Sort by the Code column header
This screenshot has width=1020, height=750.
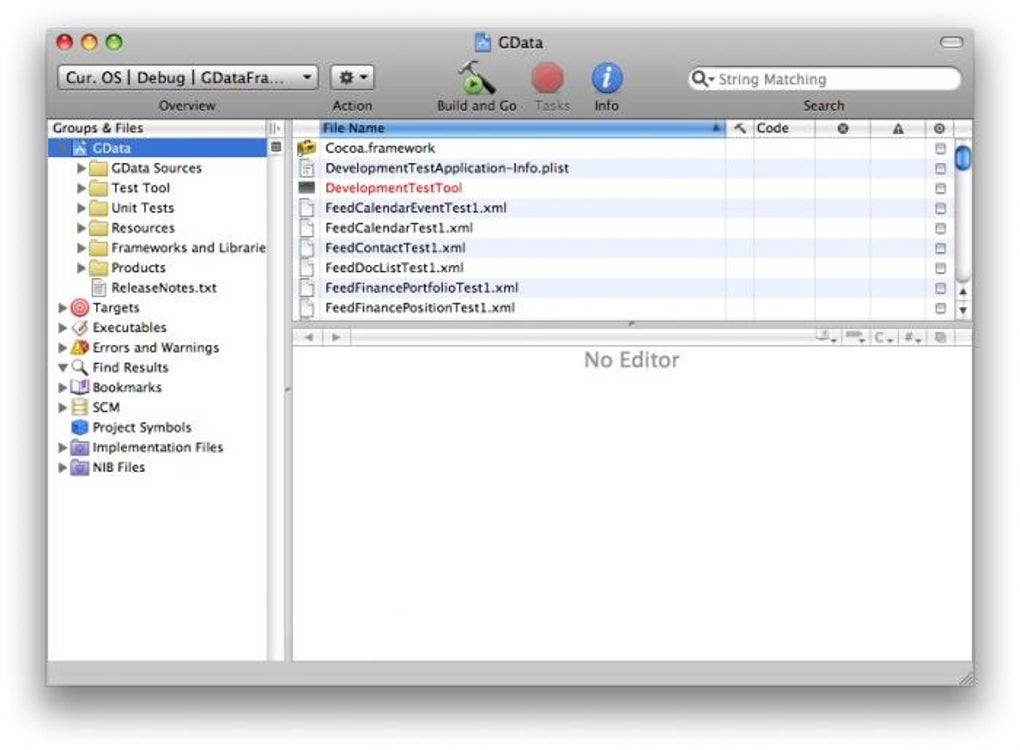pyautogui.click(x=784, y=128)
